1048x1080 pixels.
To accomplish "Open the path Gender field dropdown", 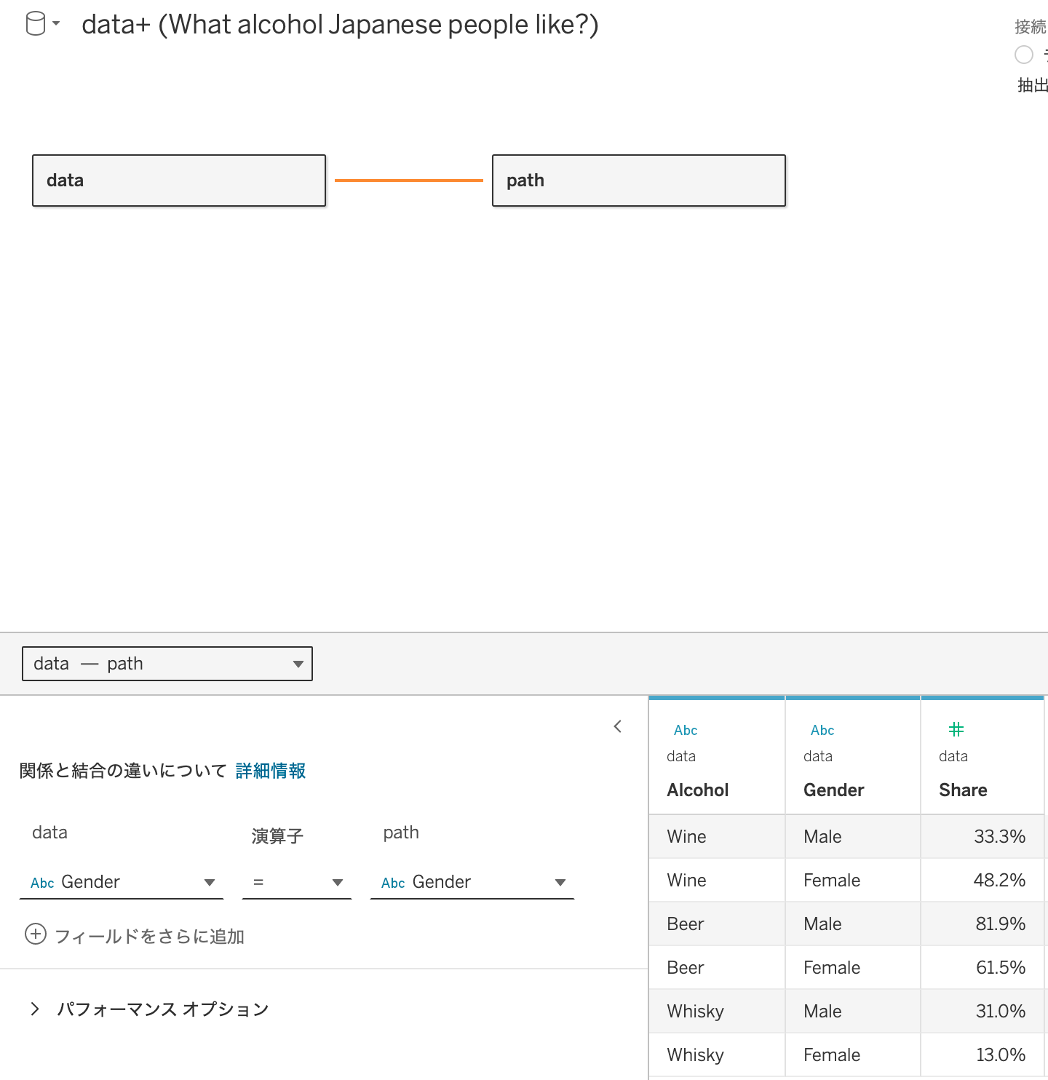I will [x=472, y=882].
